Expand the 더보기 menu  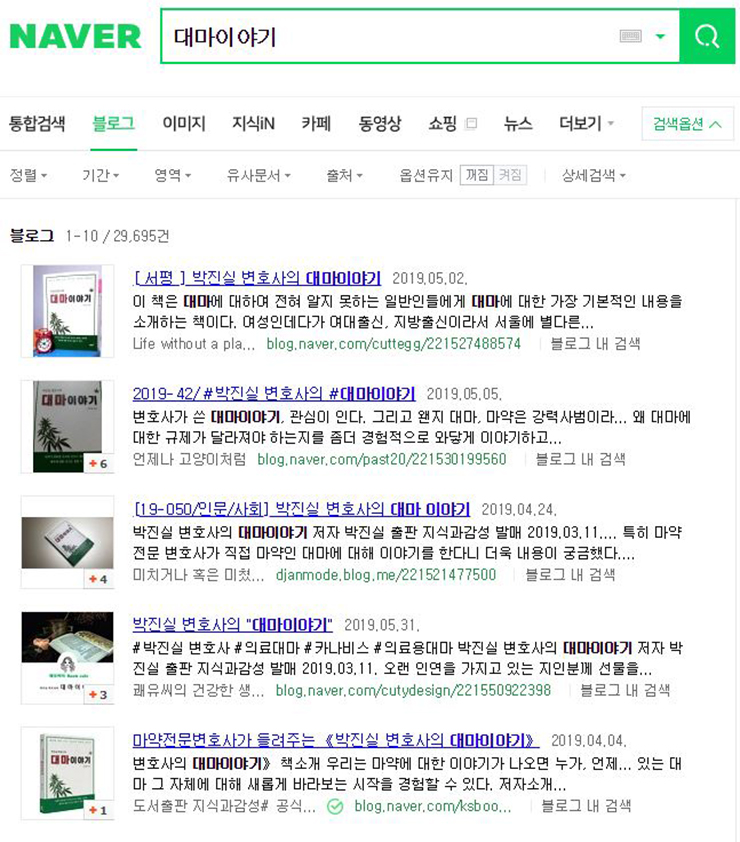pyautogui.click(x=586, y=124)
